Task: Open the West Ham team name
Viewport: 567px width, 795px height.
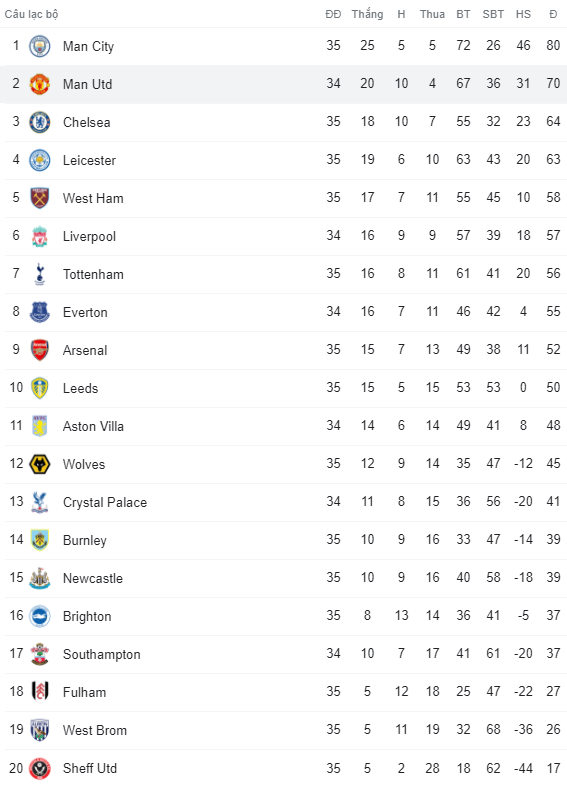Action: pos(93,198)
